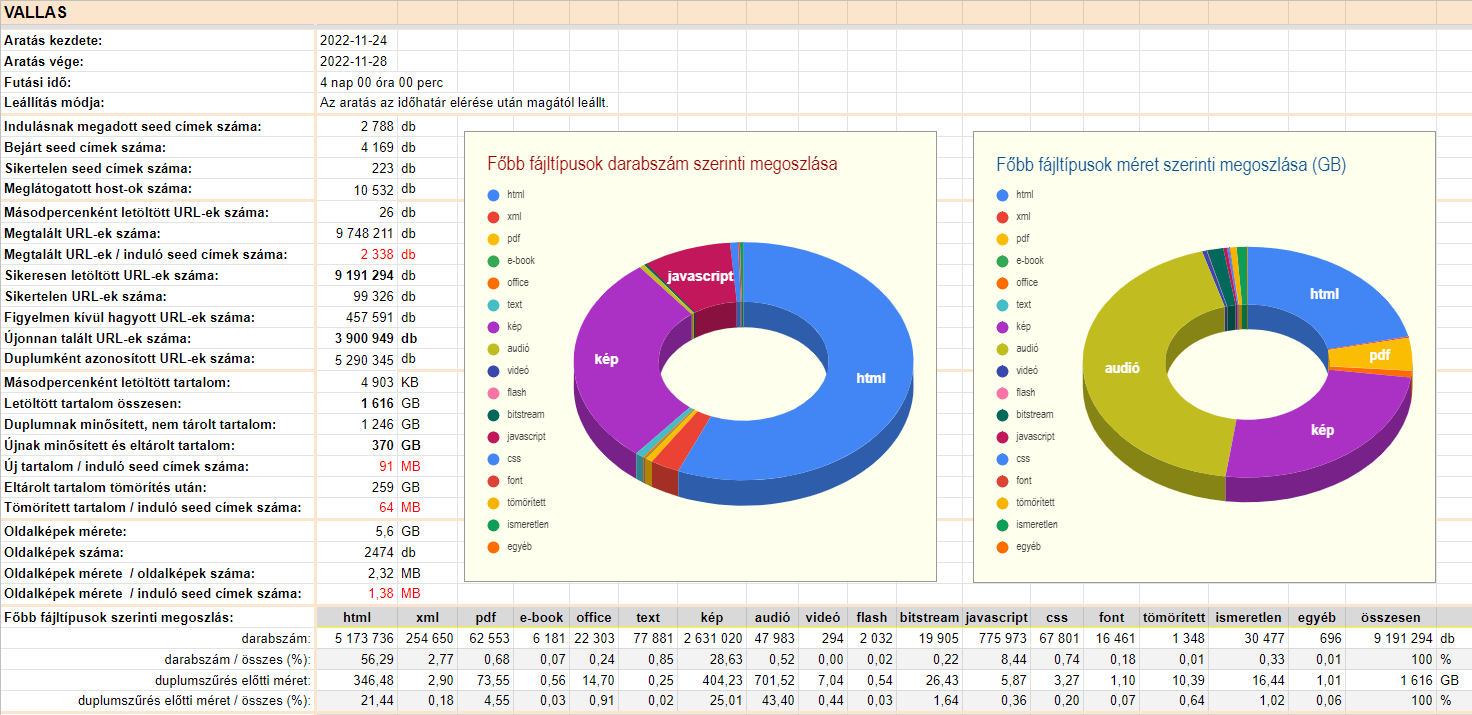This screenshot has width=1472, height=715.
Task: Select the összesen column header in table
Action: tap(1390, 618)
